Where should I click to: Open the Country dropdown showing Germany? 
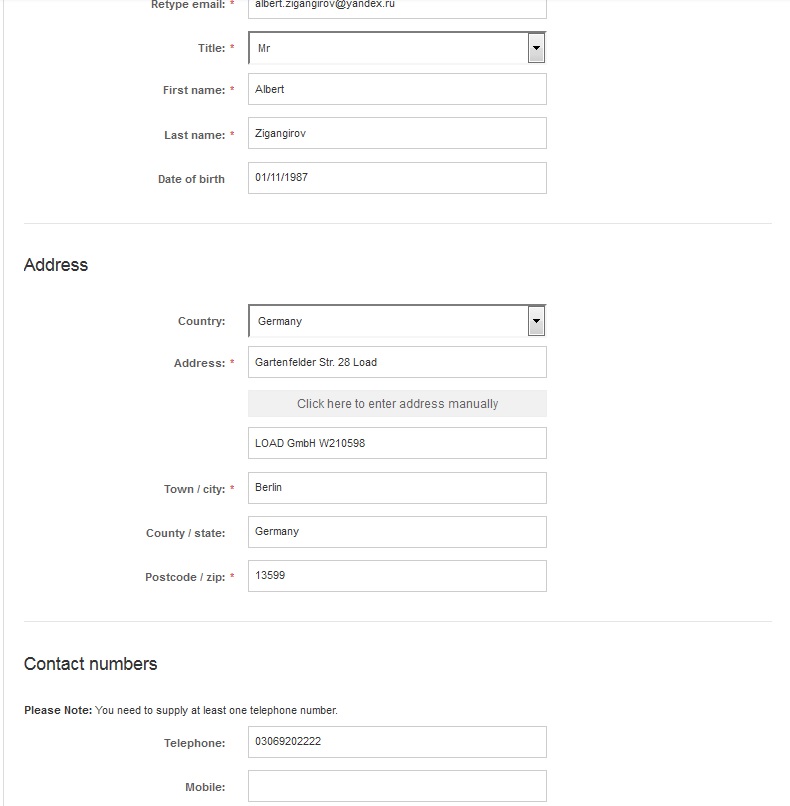(397, 321)
